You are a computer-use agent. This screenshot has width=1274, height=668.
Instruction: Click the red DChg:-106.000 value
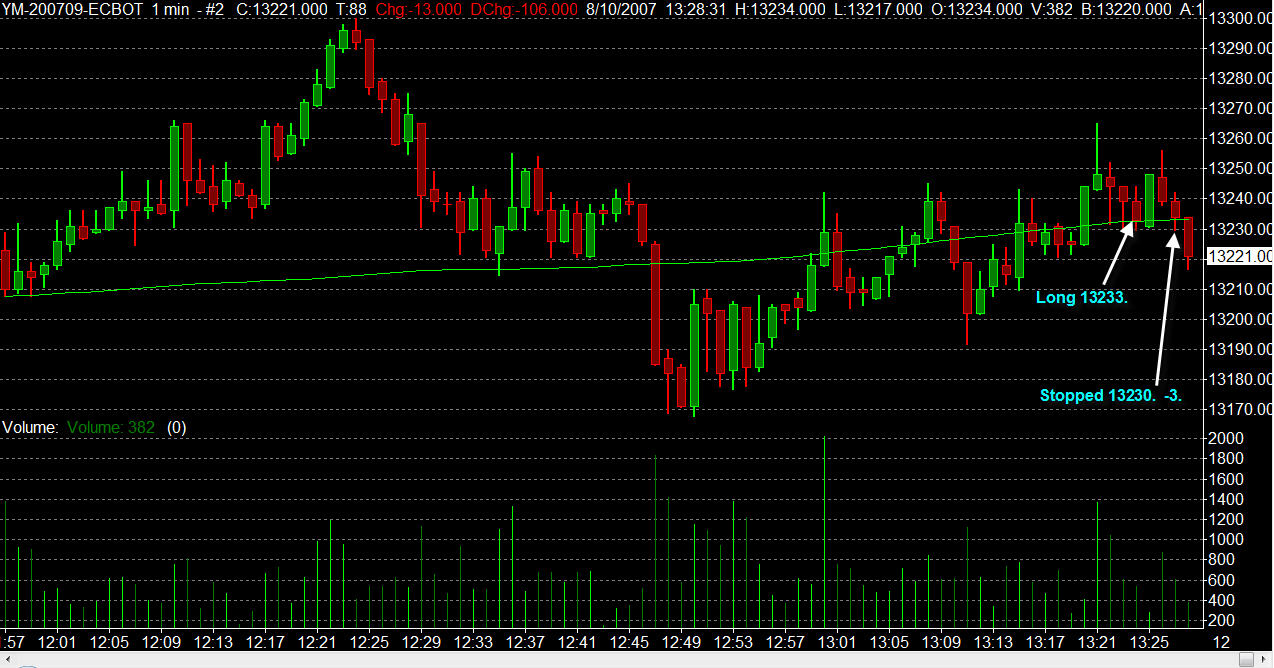pyautogui.click(x=524, y=9)
